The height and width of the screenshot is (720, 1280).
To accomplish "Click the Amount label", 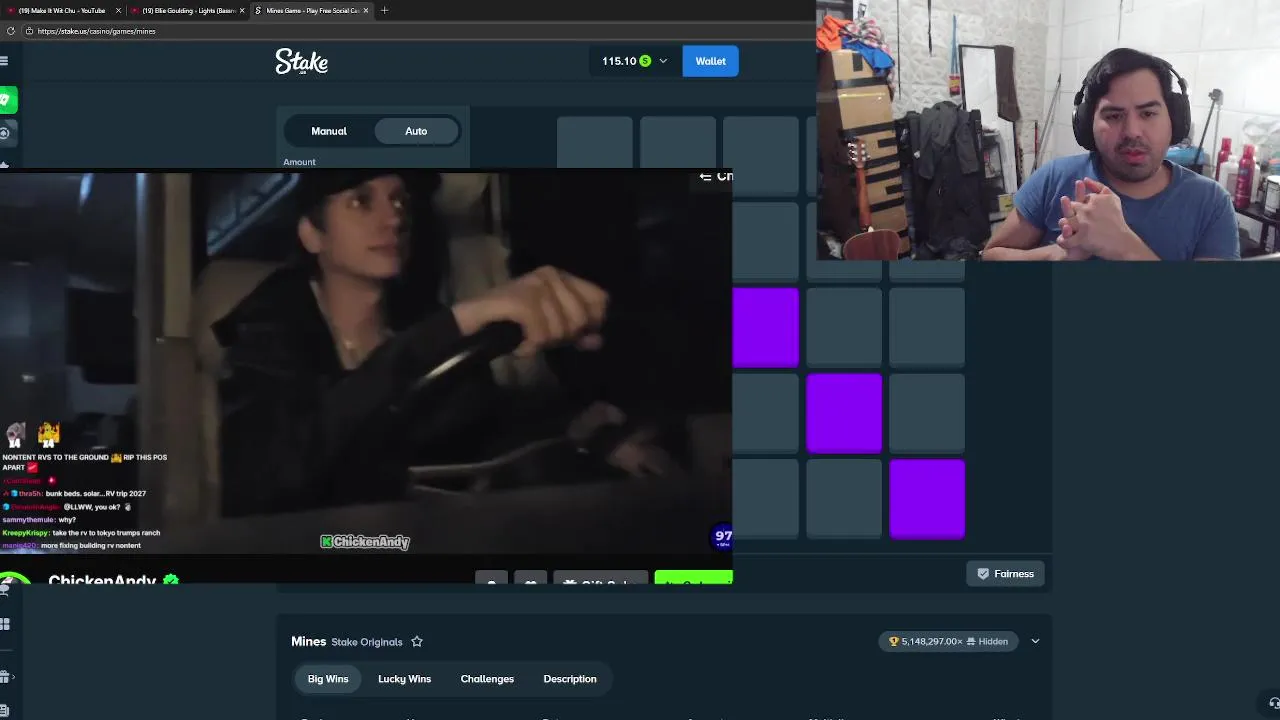I will 299,162.
